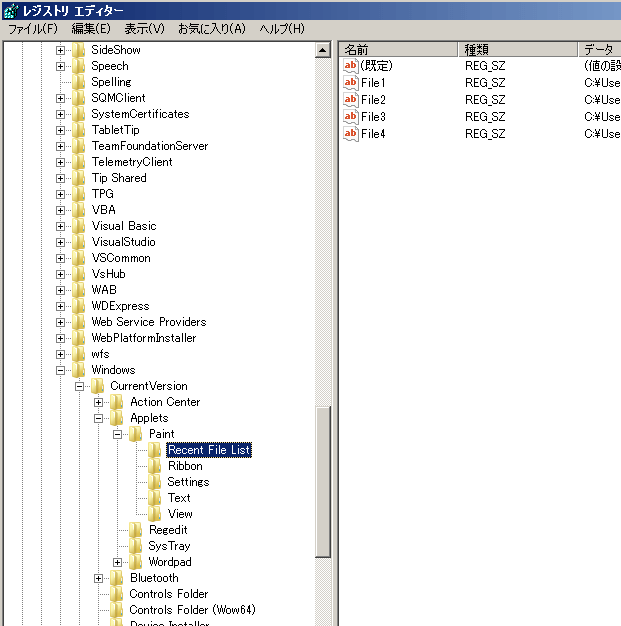The image size is (621, 626).
Task: Select the Visual Basic key
Action: (x=124, y=226)
